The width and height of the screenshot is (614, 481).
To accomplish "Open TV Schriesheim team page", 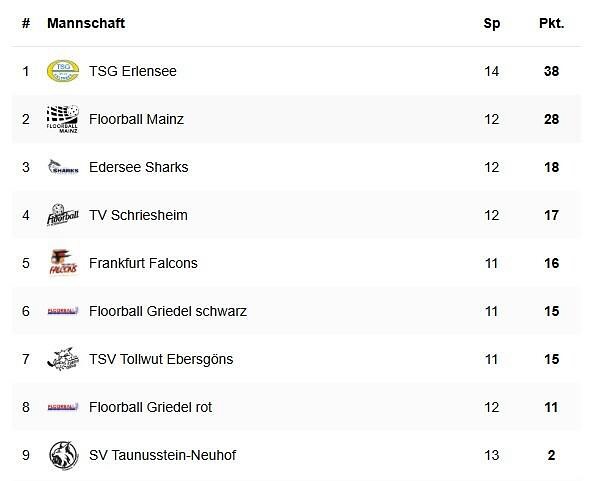I will (x=138, y=215).
